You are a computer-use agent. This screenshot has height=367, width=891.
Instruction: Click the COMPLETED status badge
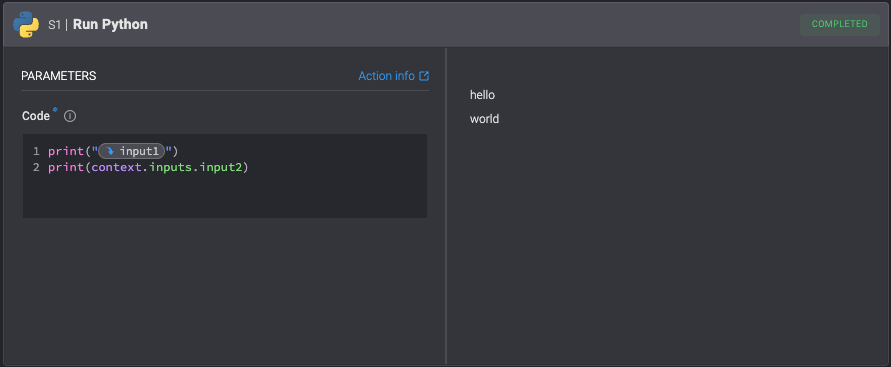click(839, 24)
